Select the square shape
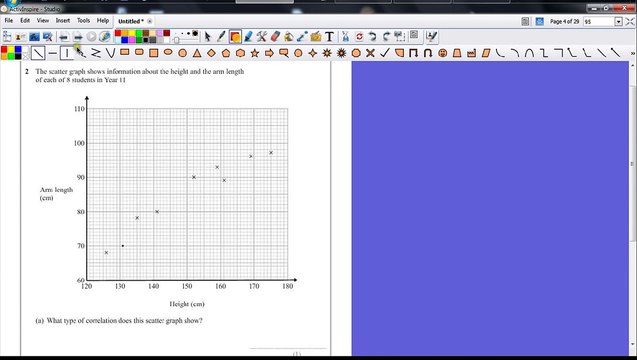The height and width of the screenshot is (360, 637). click(x=154, y=53)
